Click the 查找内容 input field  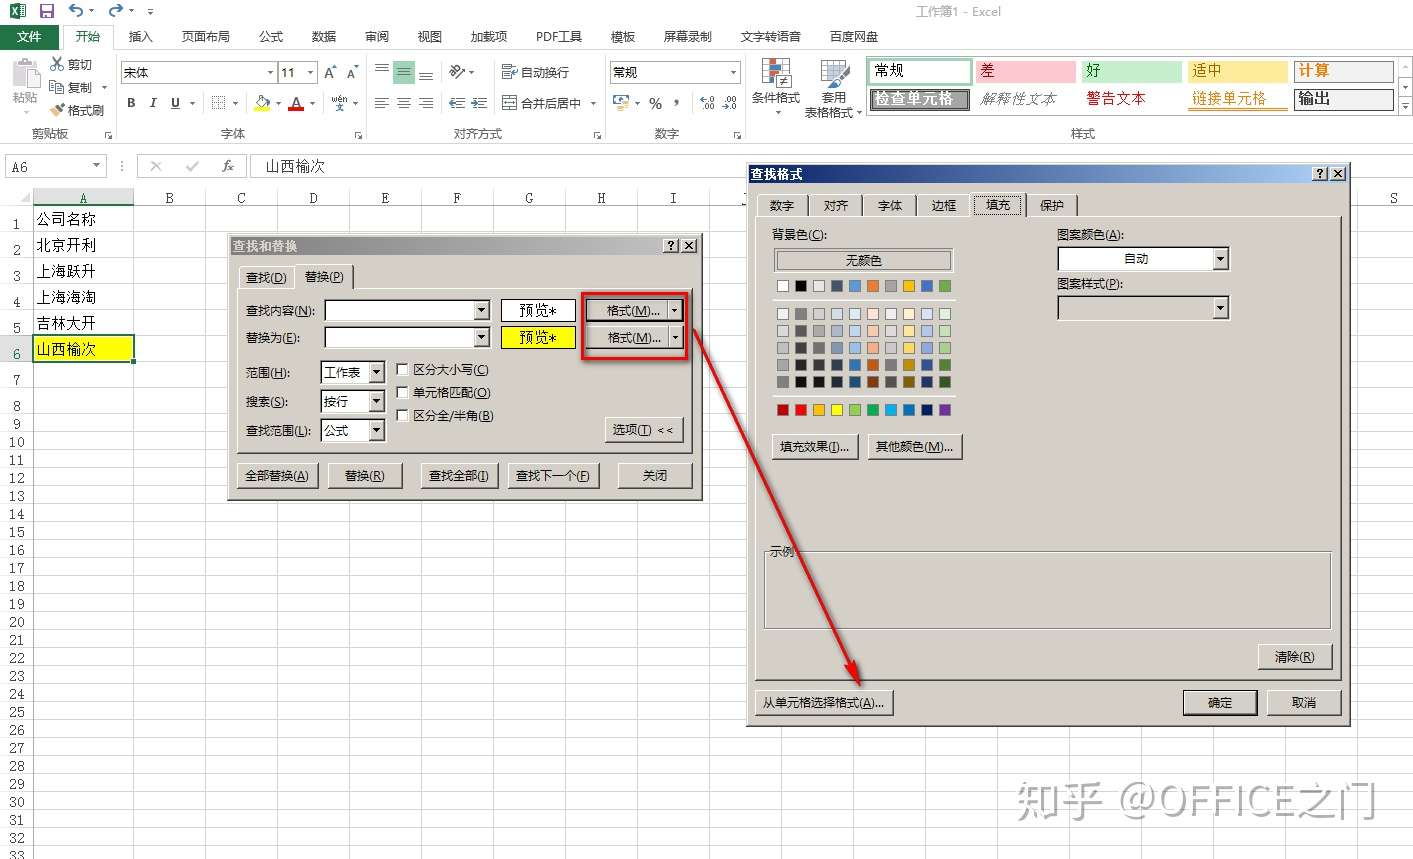pyautogui.click(x=400, y=311)
